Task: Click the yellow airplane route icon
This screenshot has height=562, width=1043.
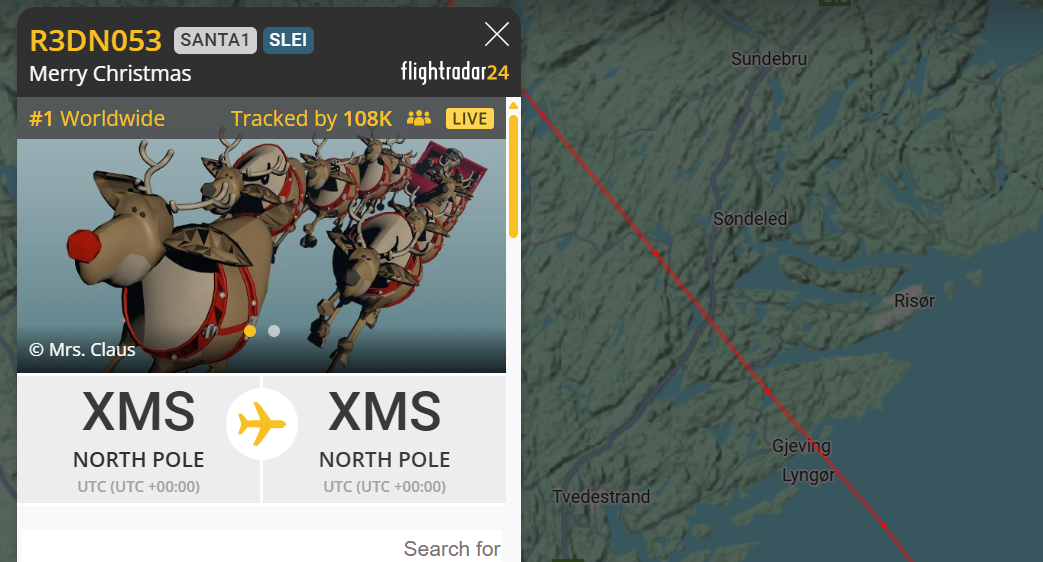Action: [x=261, y=424]
